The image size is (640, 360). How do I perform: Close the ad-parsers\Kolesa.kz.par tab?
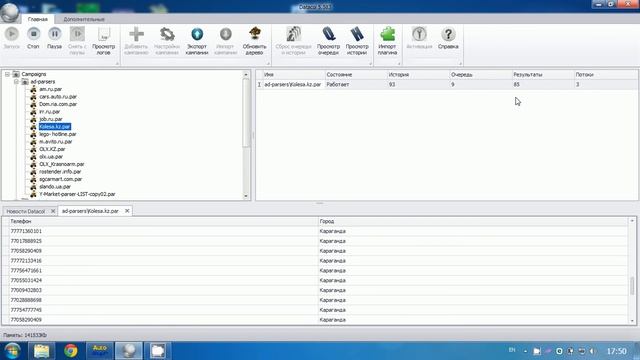pos(127,211)
